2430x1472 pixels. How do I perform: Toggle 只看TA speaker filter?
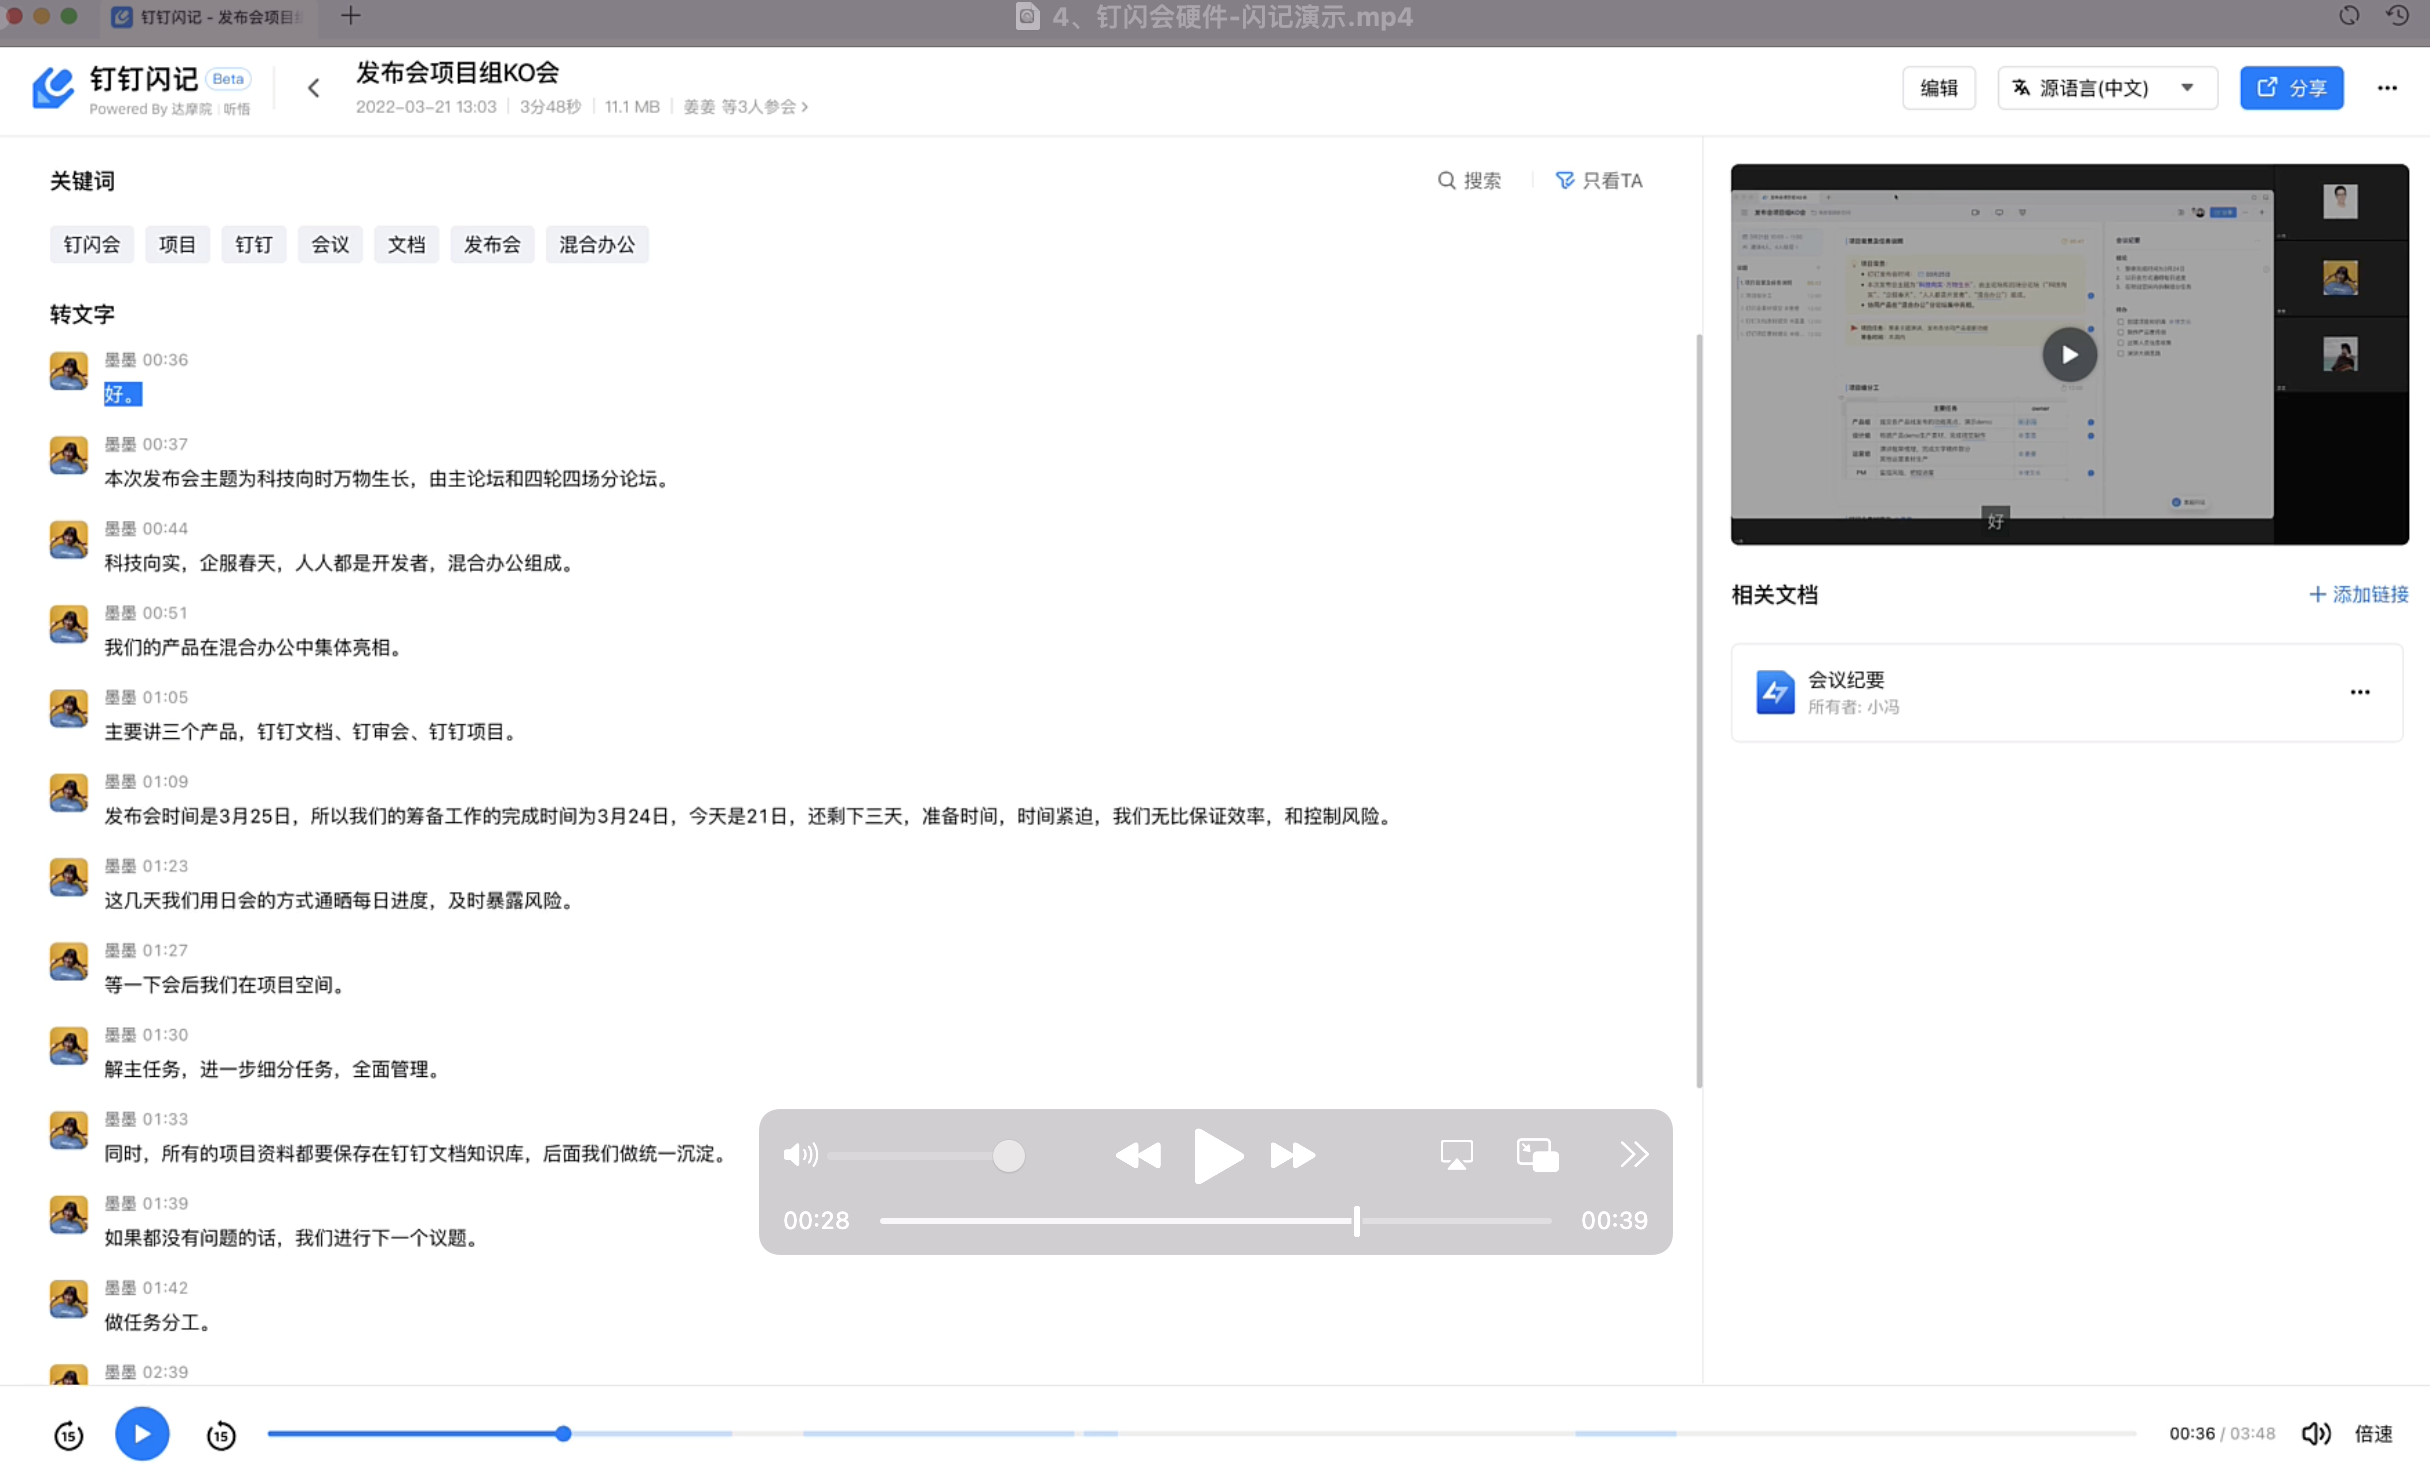1599,180
